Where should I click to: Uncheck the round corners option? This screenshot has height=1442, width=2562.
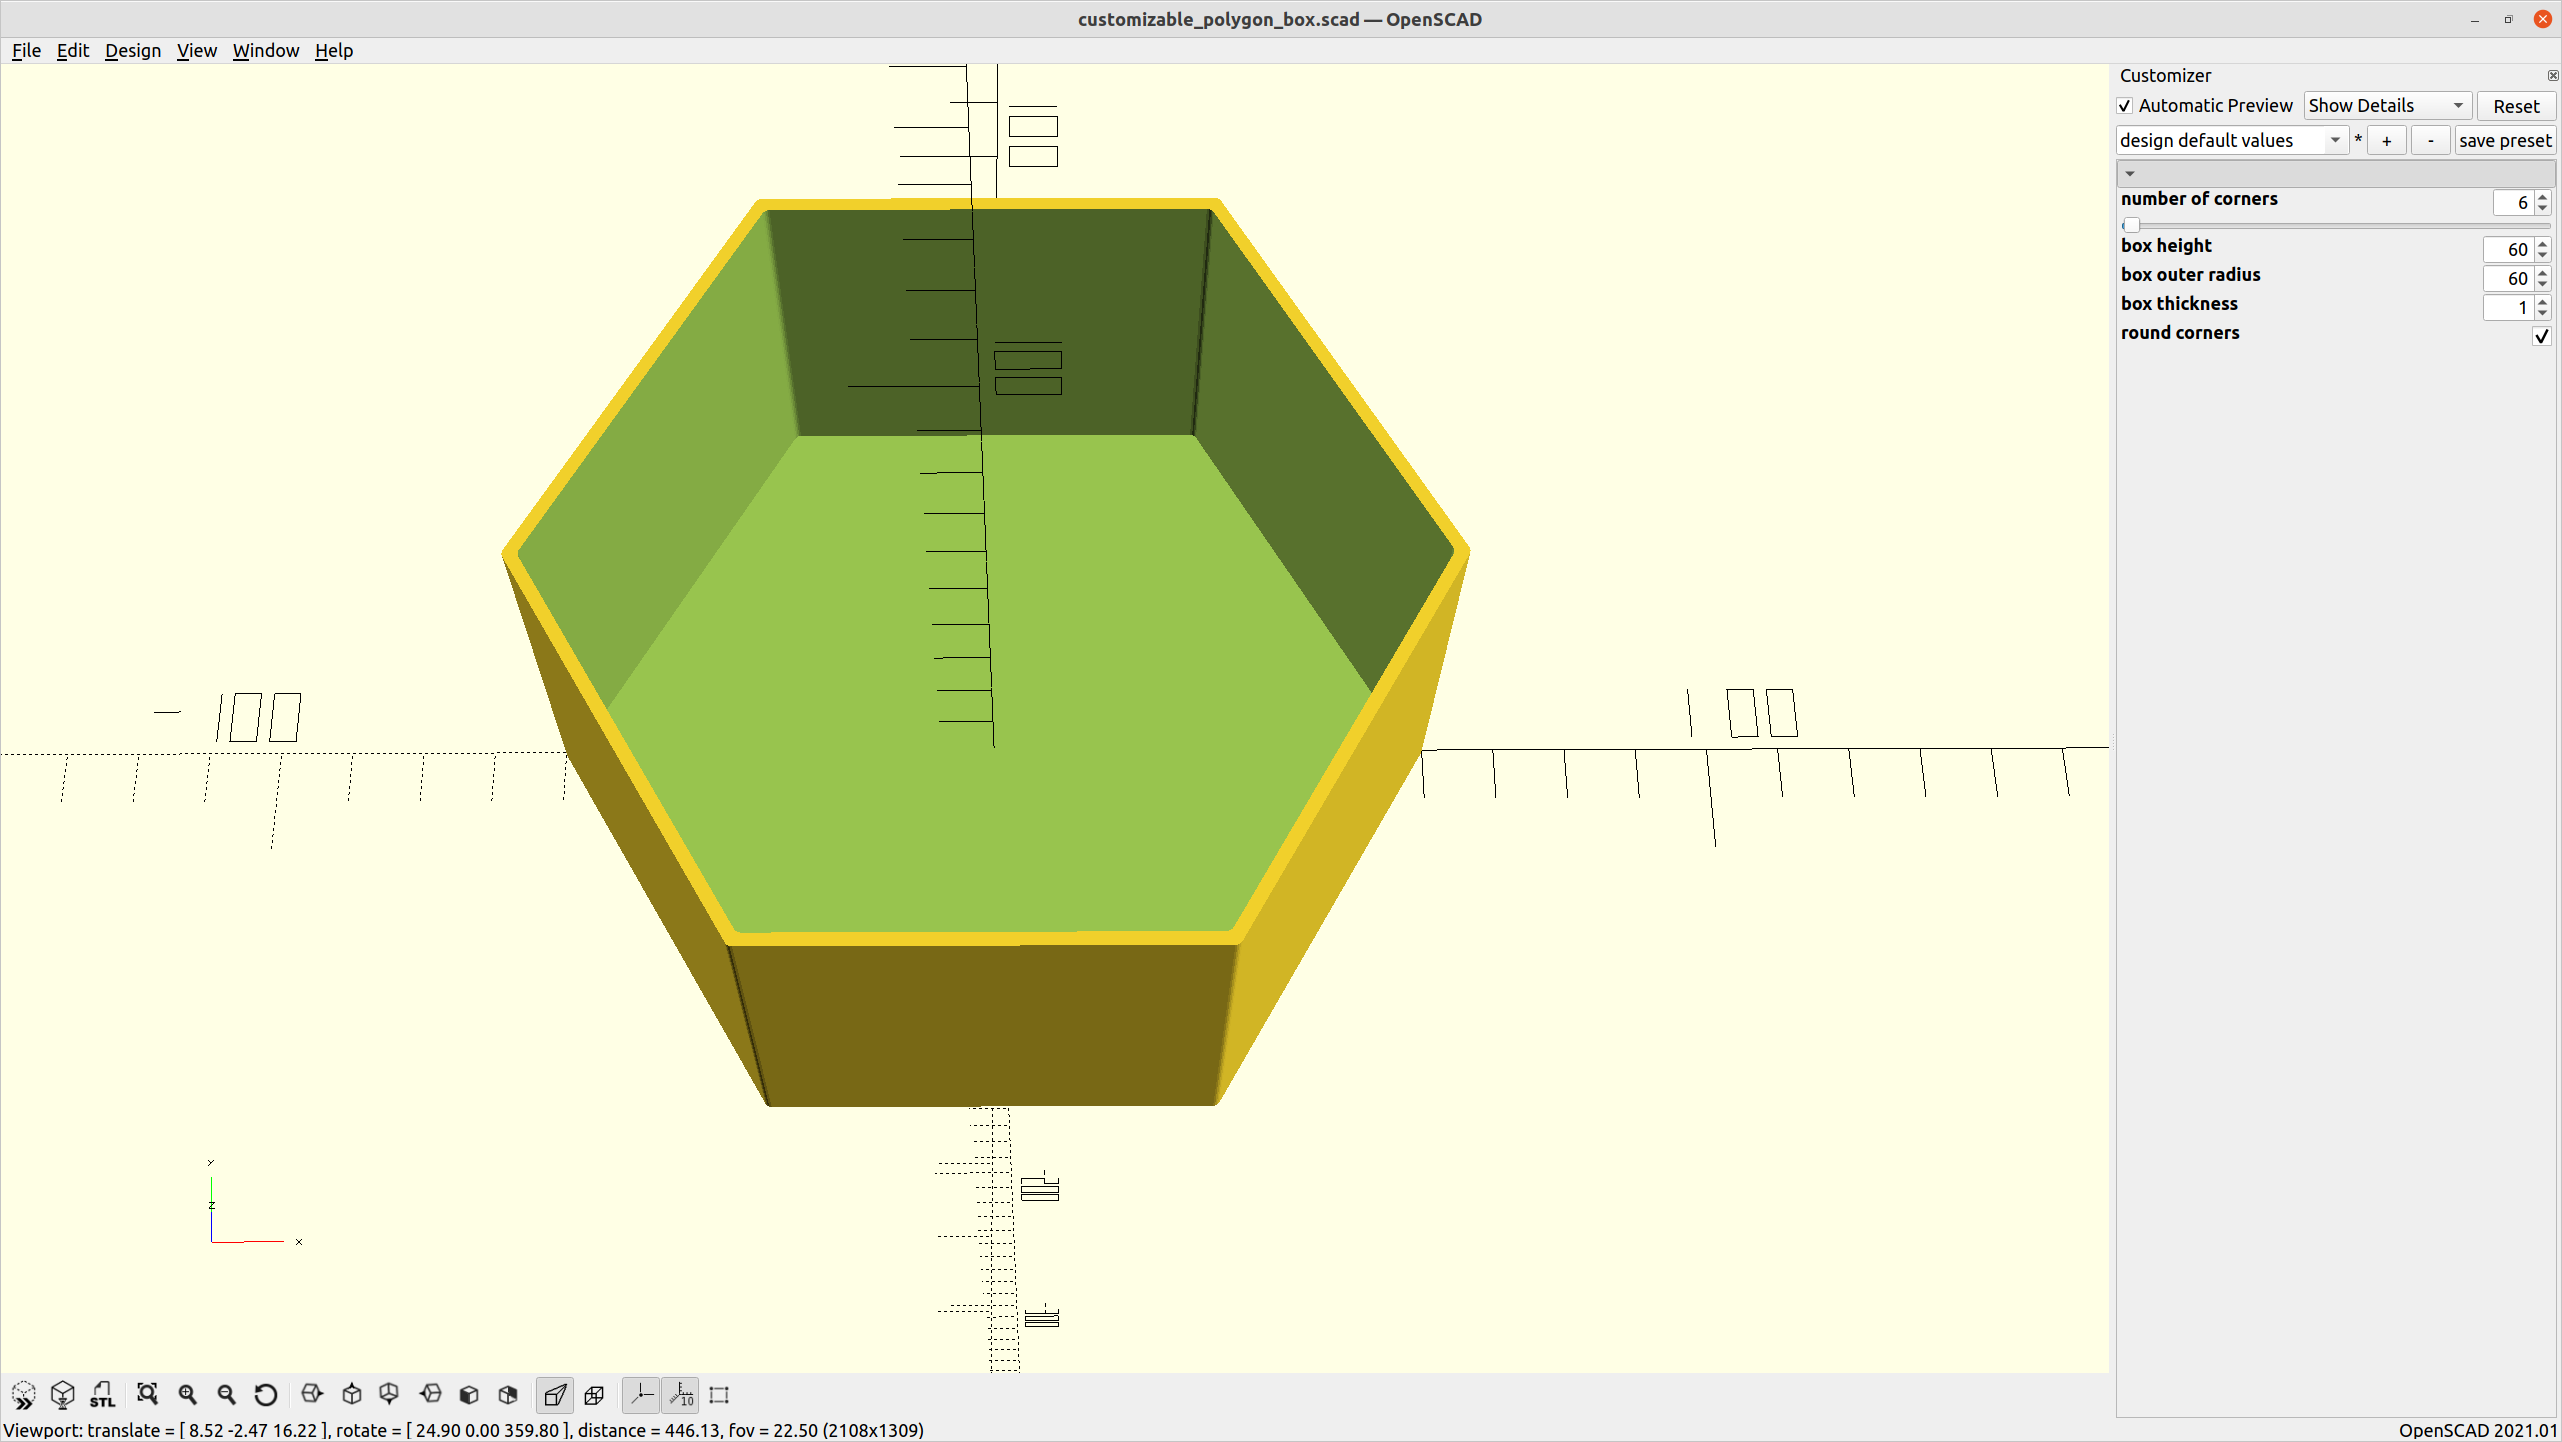tap(2541, 336)
